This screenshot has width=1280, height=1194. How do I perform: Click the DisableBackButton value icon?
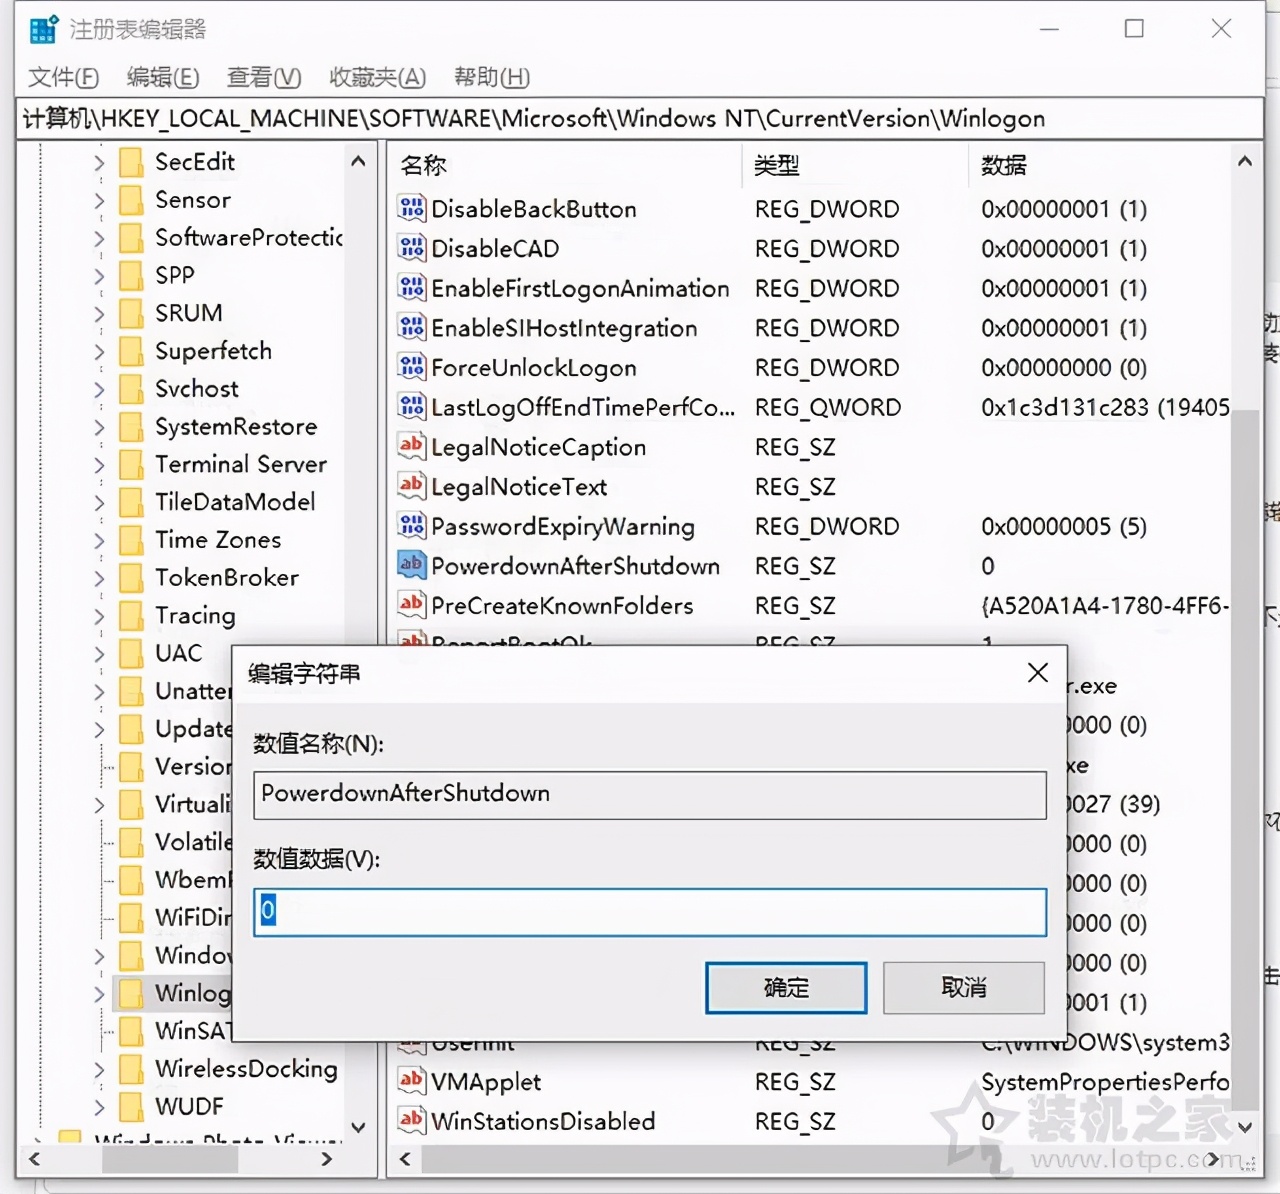point(411,208)
